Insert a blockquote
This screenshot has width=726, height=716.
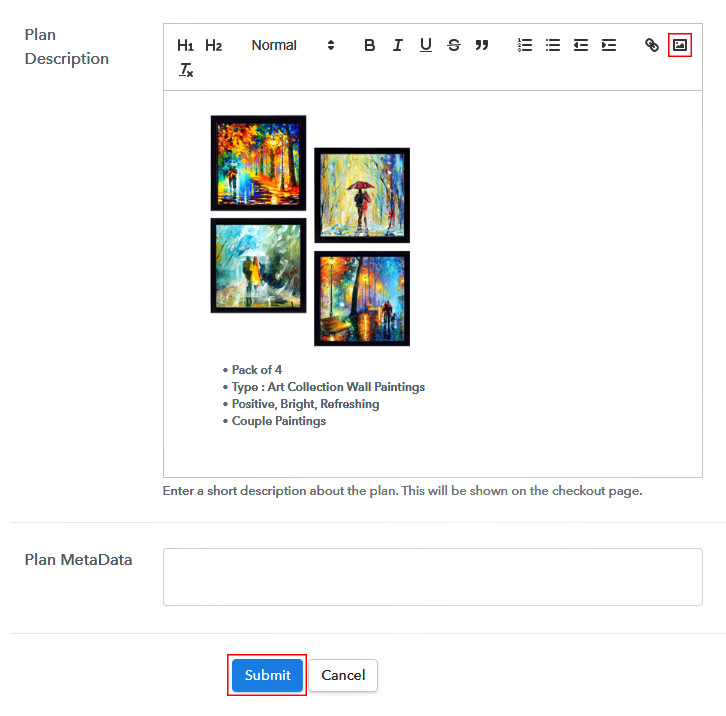482,45
